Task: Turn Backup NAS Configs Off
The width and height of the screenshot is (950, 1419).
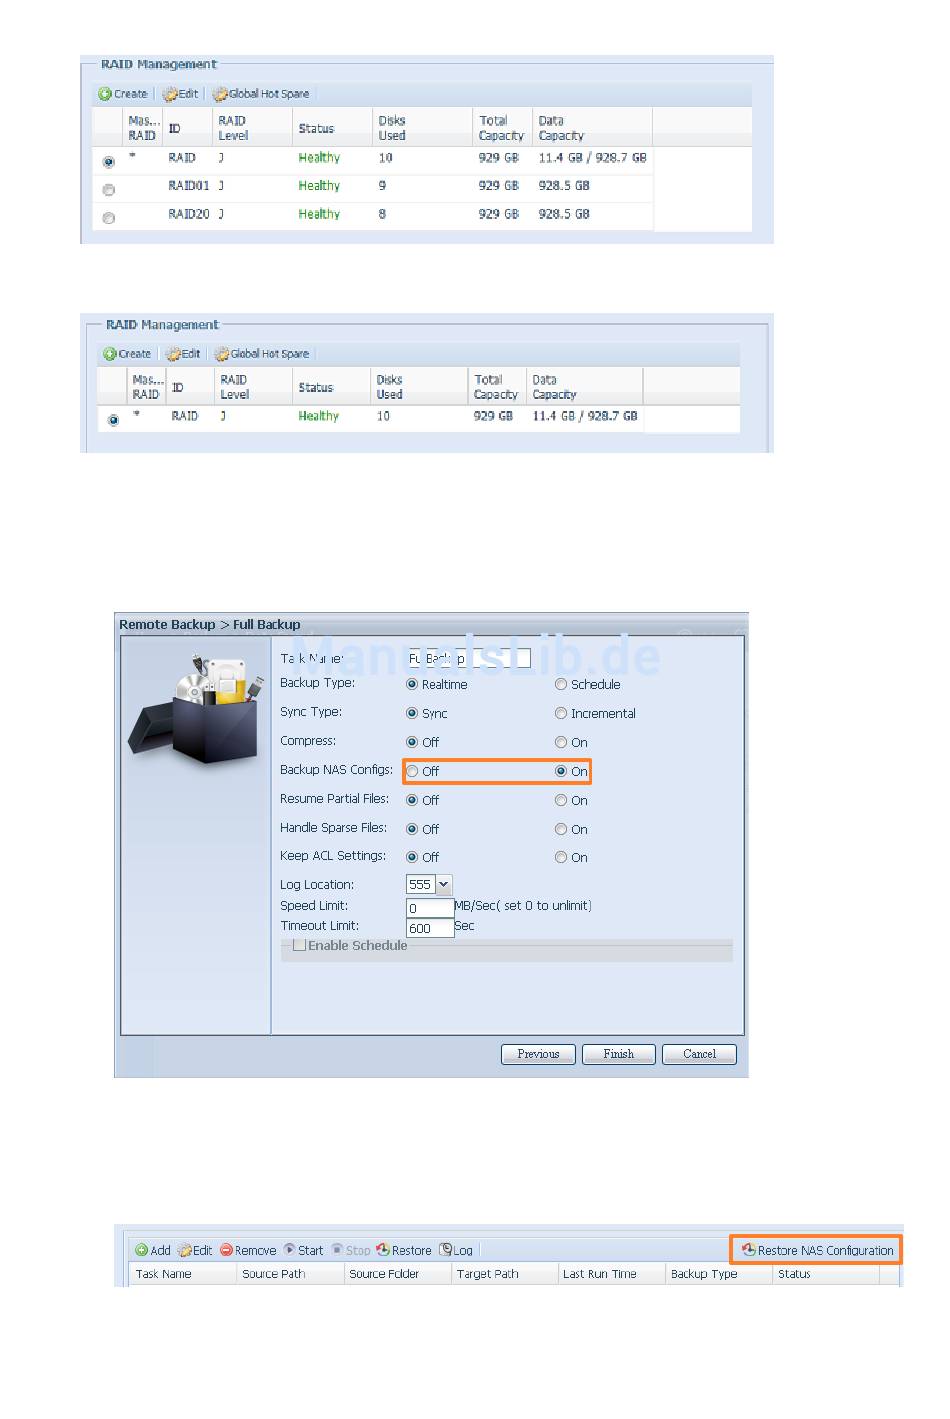Action: [412, 772]
